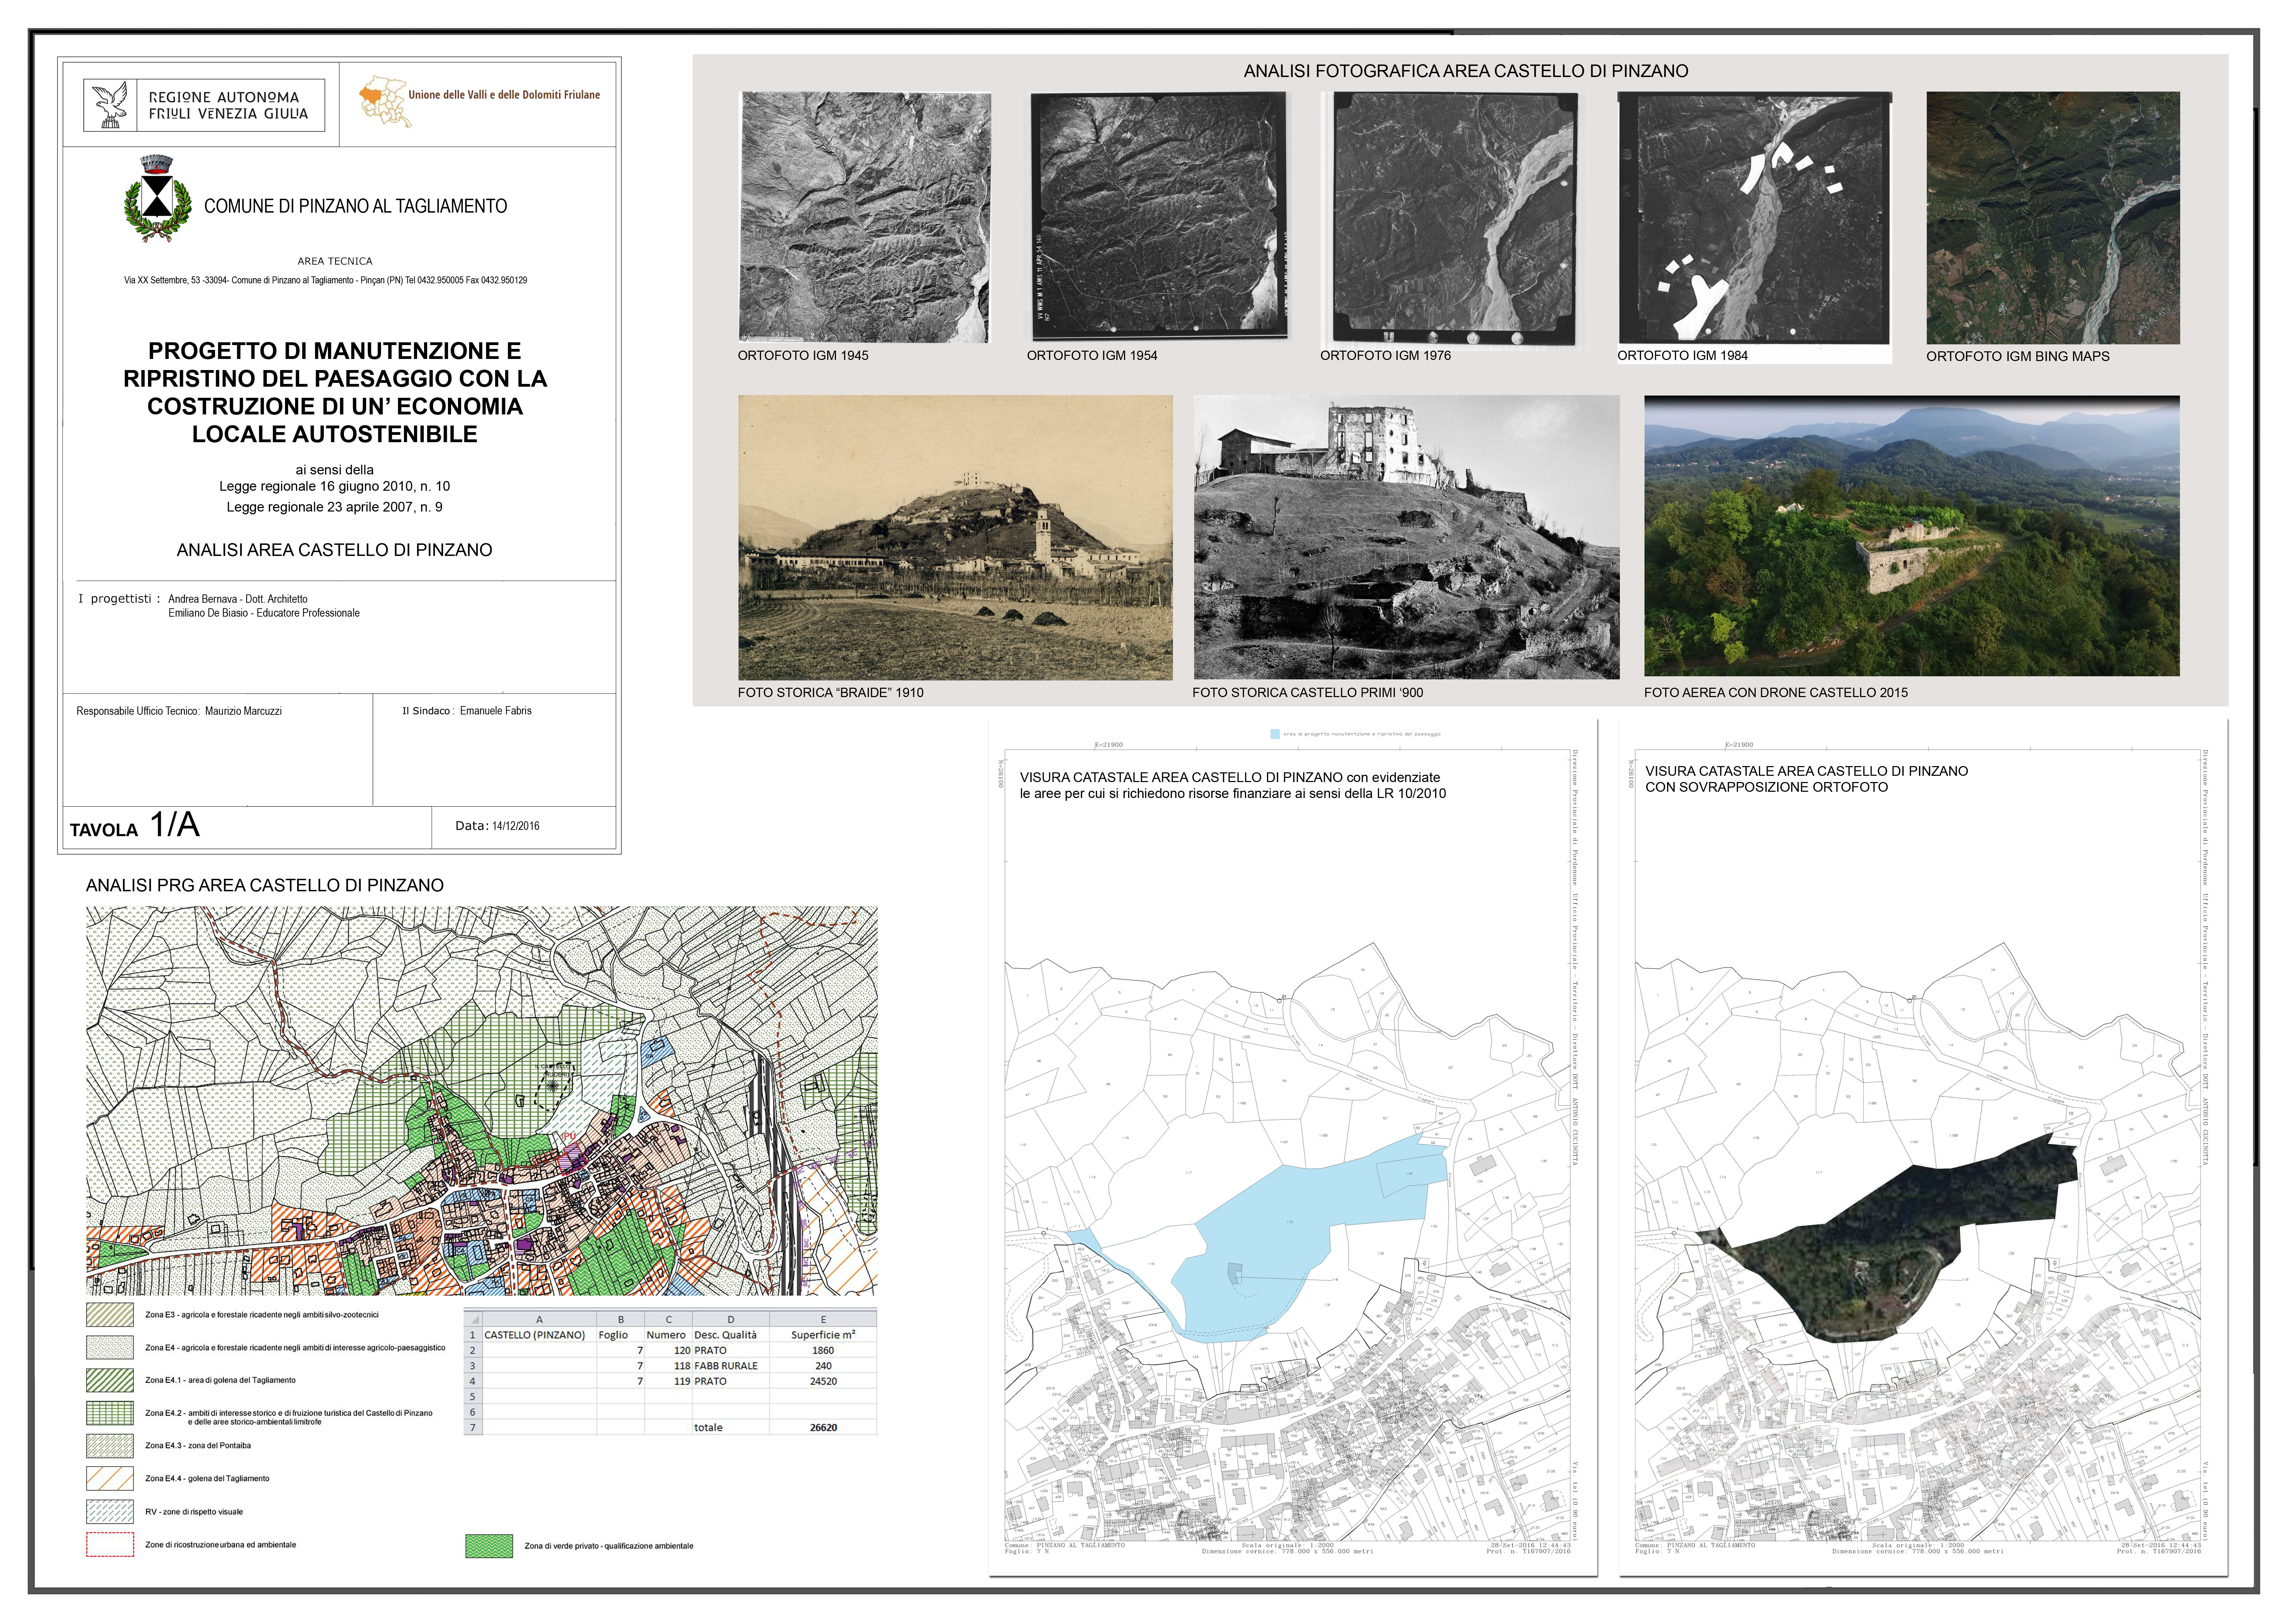Click the Legge regionale 16 giugno 2010 line

pyautogui.click(x=335, y=486)
